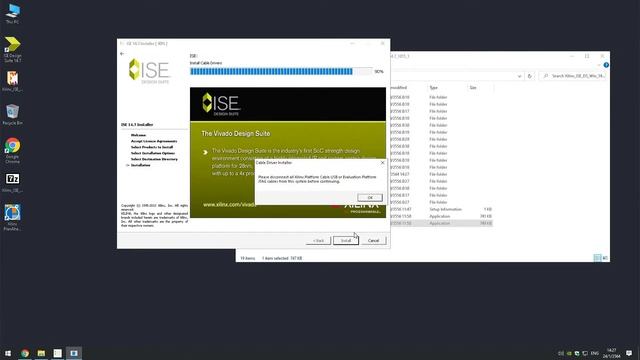Open Google Chrome desktop shortcut
Viewport: 640px width, 360px height.
12,150
